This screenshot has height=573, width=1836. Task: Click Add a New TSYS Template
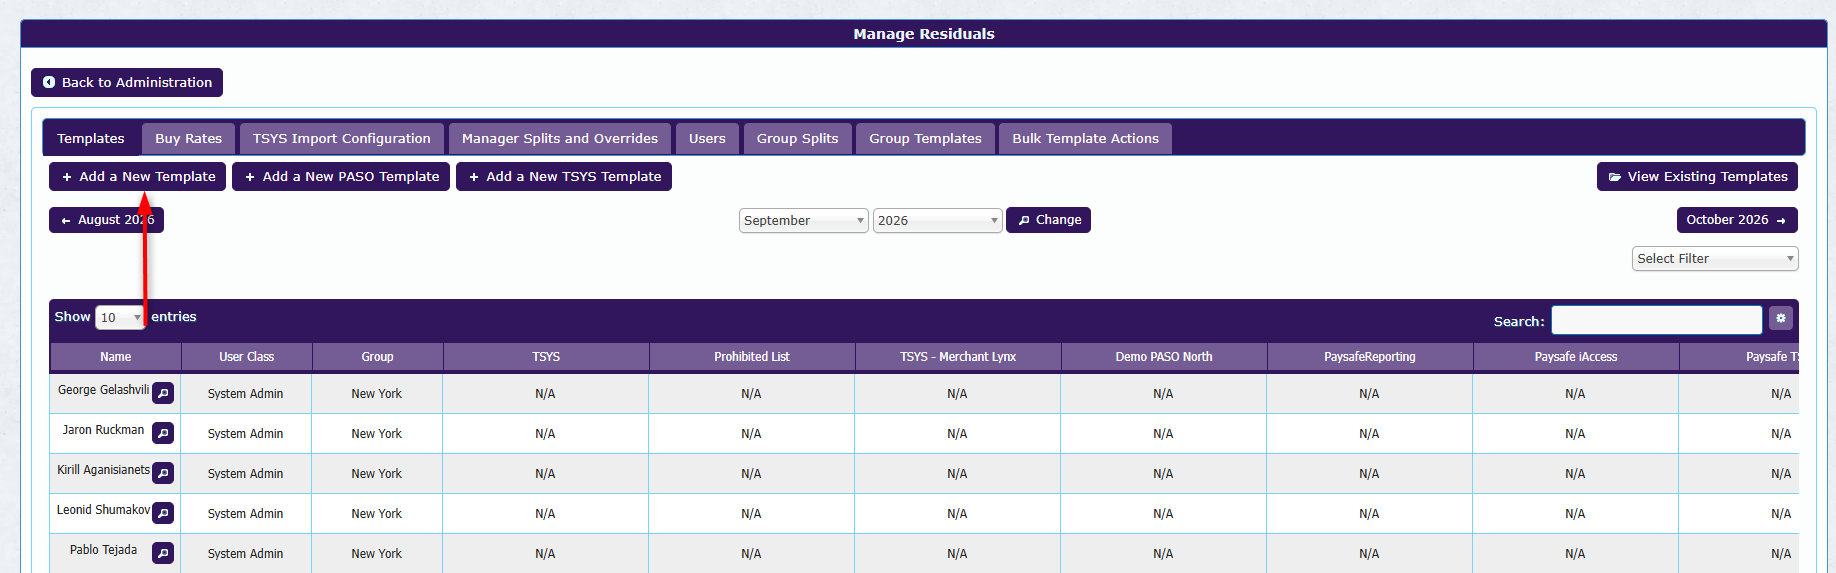point(564,176)
